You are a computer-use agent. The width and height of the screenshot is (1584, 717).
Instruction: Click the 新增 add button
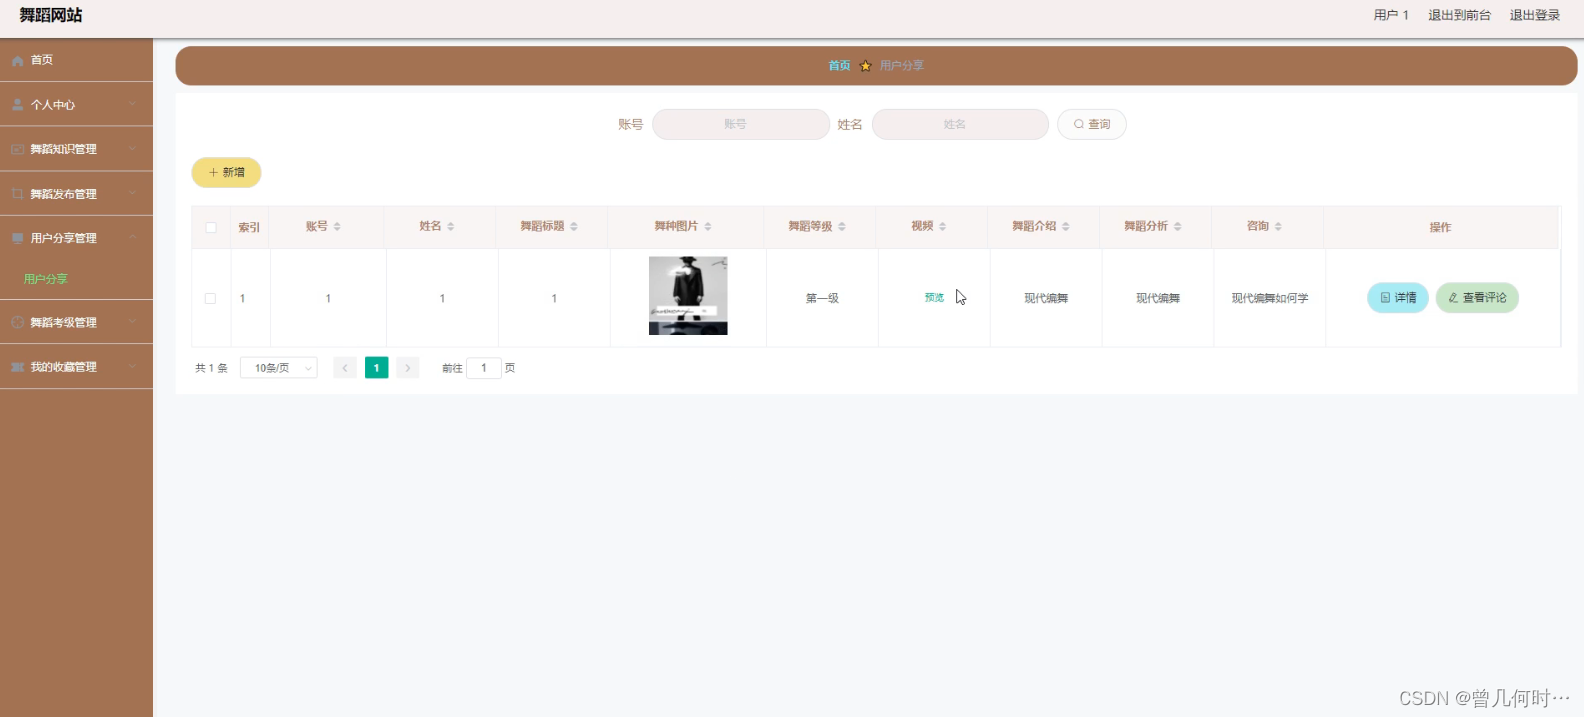(226, 173)
